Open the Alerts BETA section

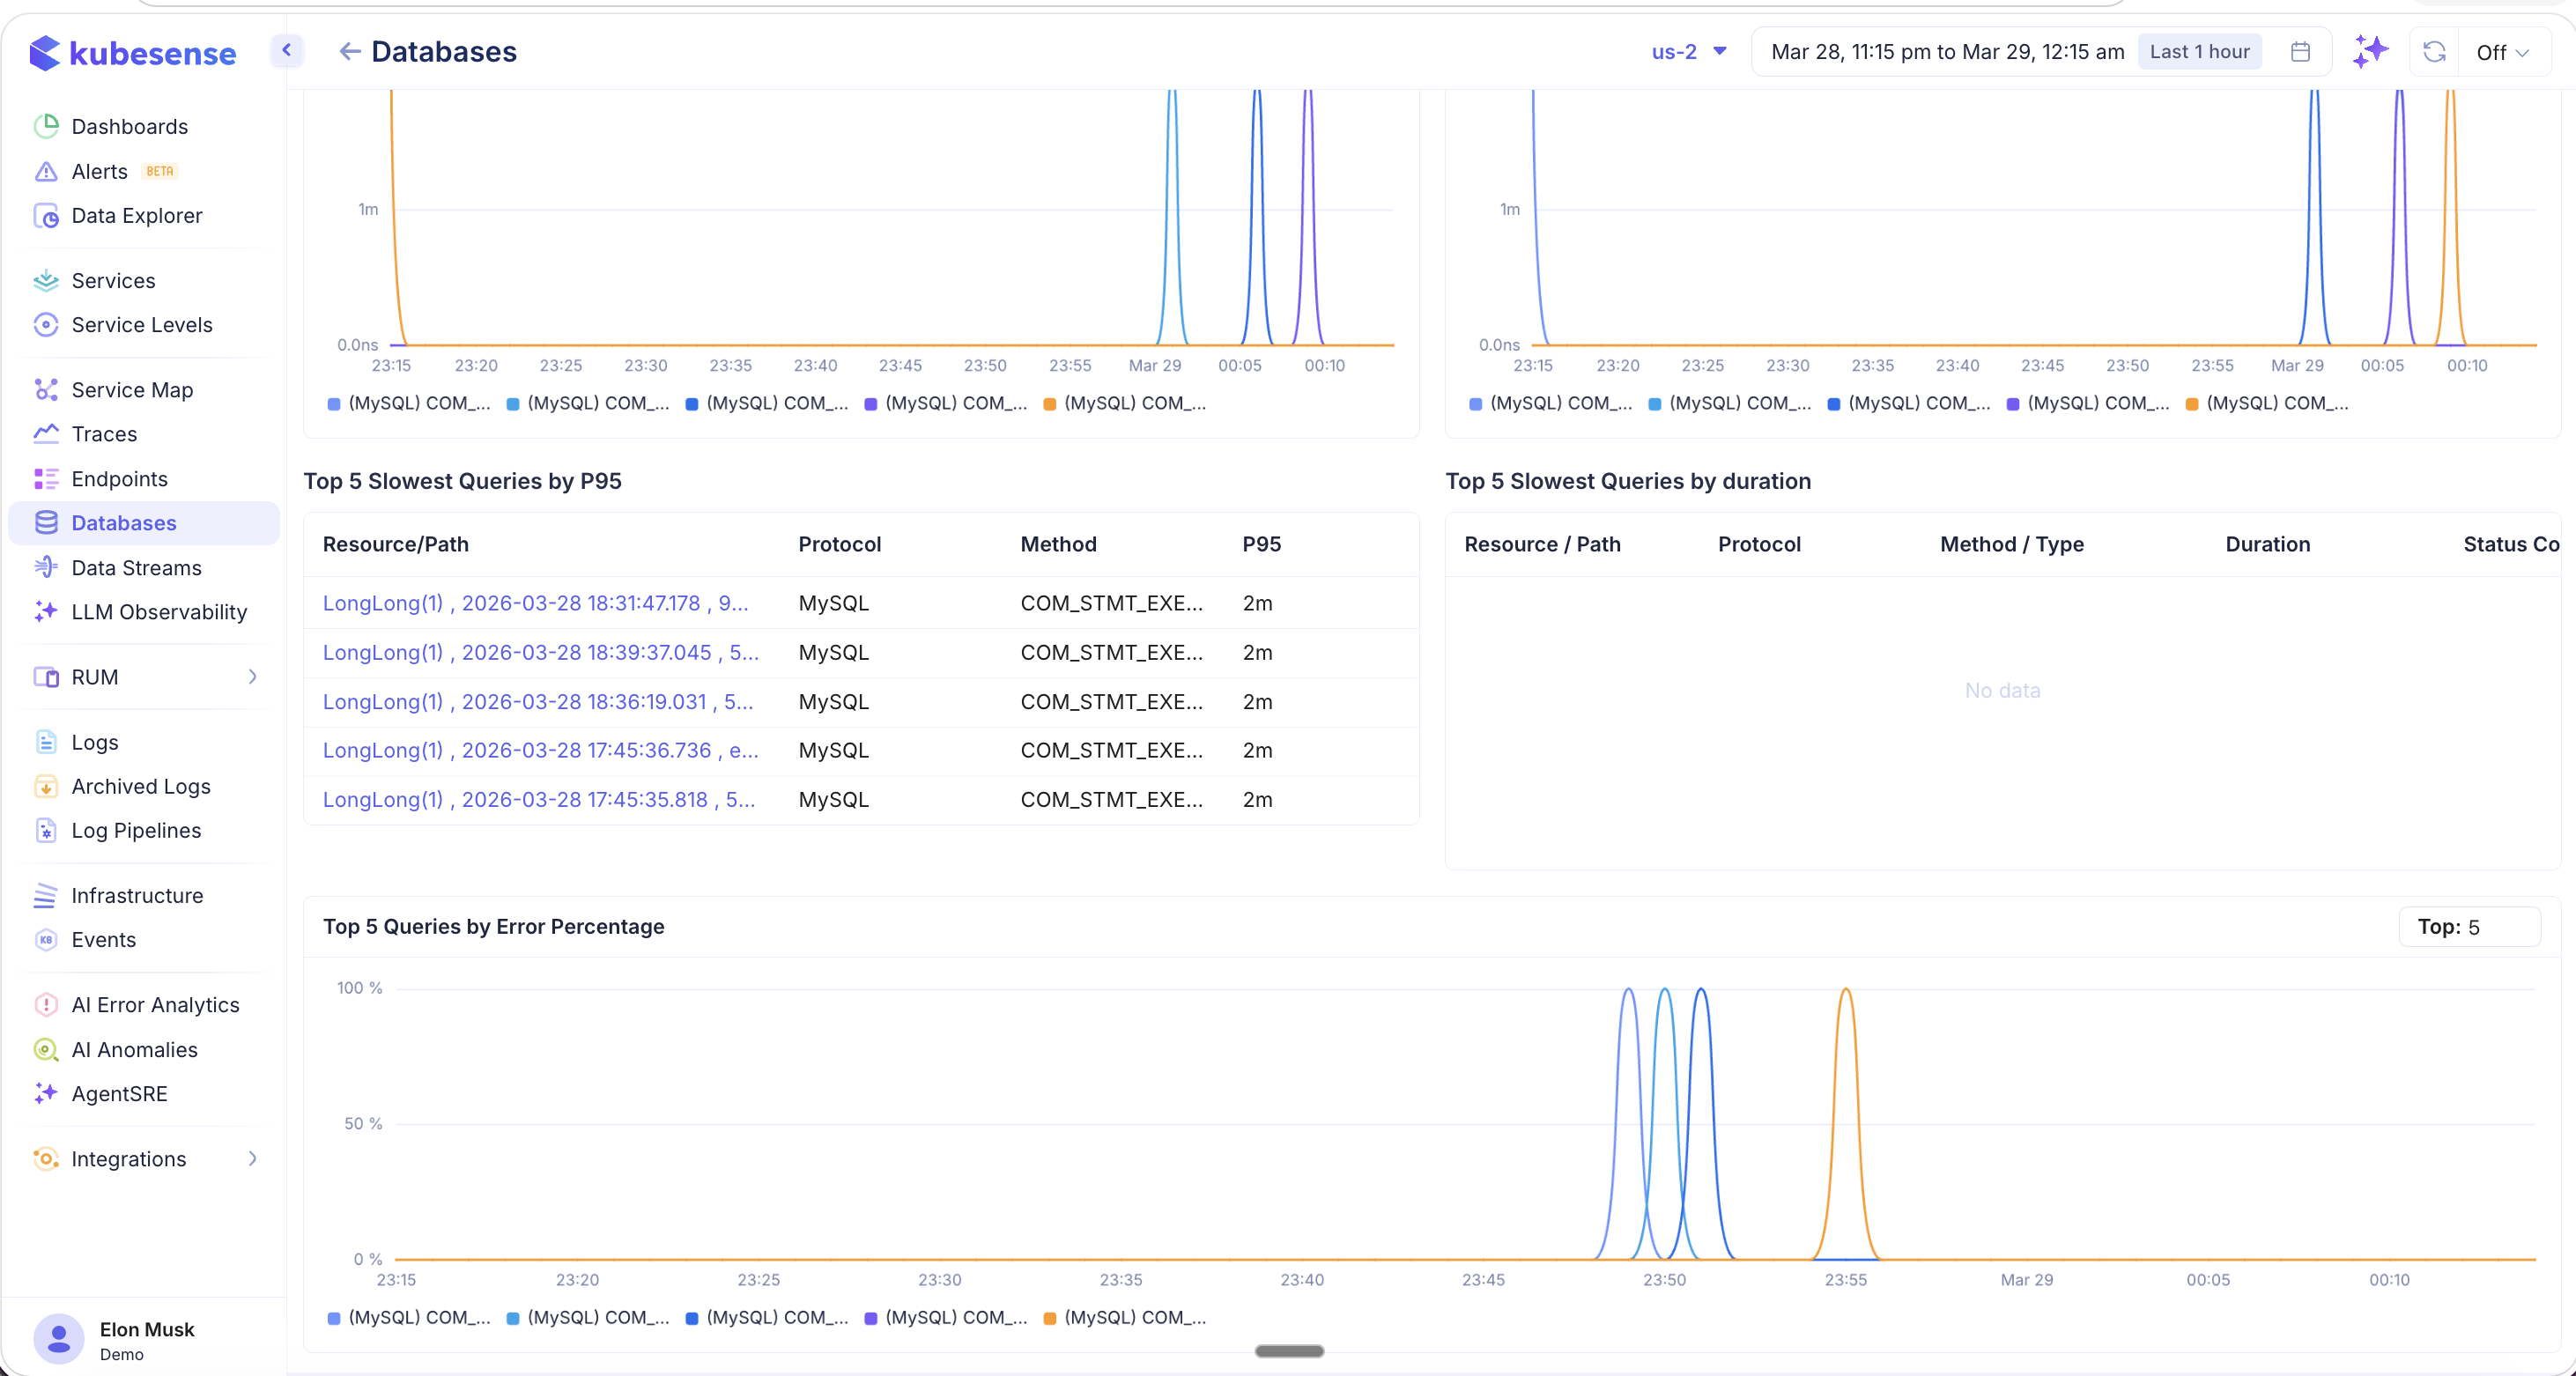pyautogui.click(x=99, y=170)
